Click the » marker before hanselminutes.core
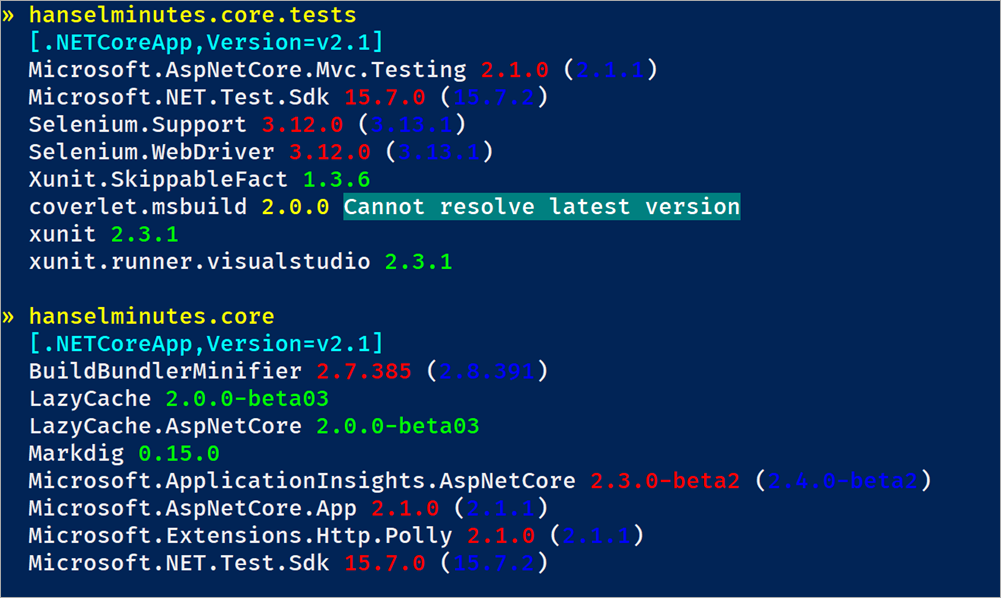The width and height of the screenshot is (1001, 598). 9,317
